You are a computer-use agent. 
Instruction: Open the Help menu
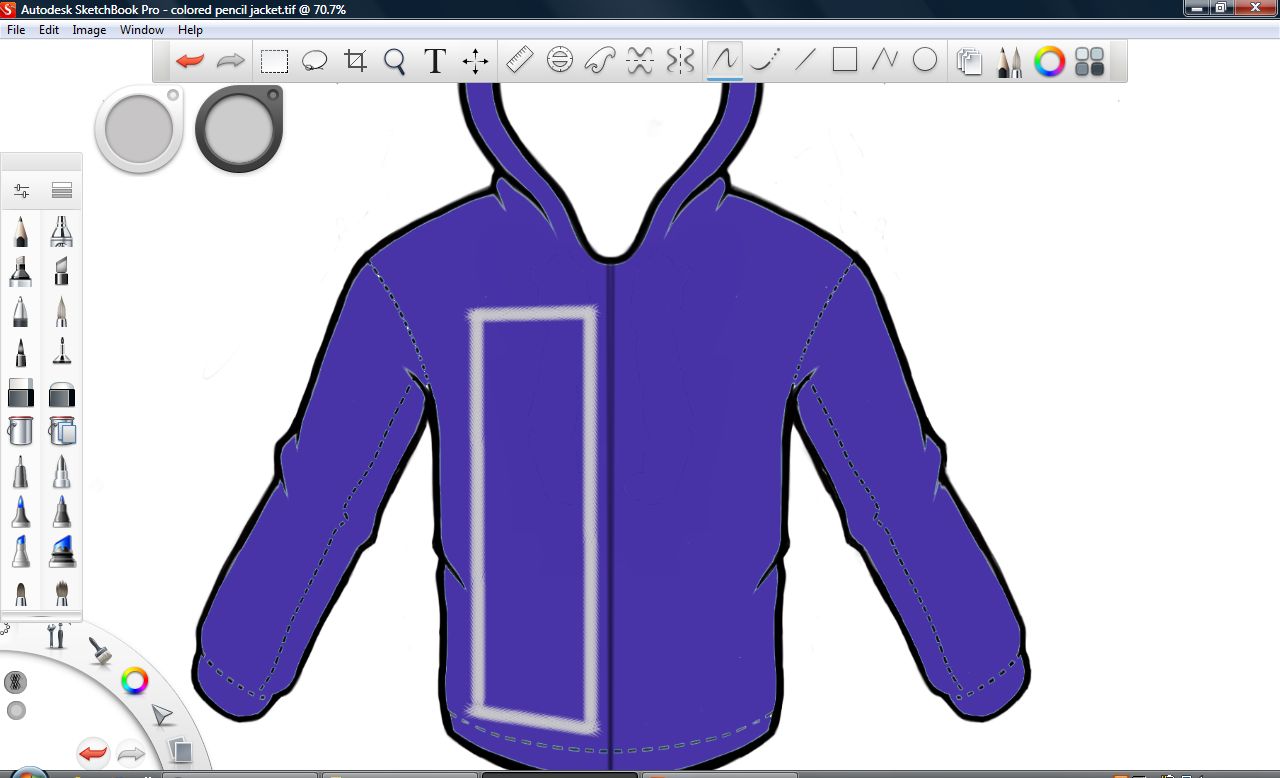pos(190,30)
